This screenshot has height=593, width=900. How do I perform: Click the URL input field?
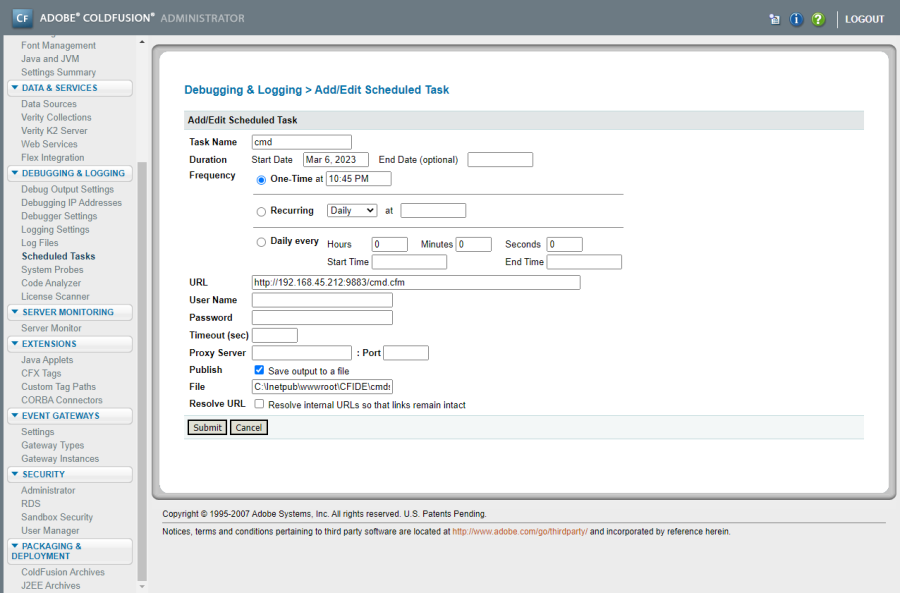[x=416, y=282]
